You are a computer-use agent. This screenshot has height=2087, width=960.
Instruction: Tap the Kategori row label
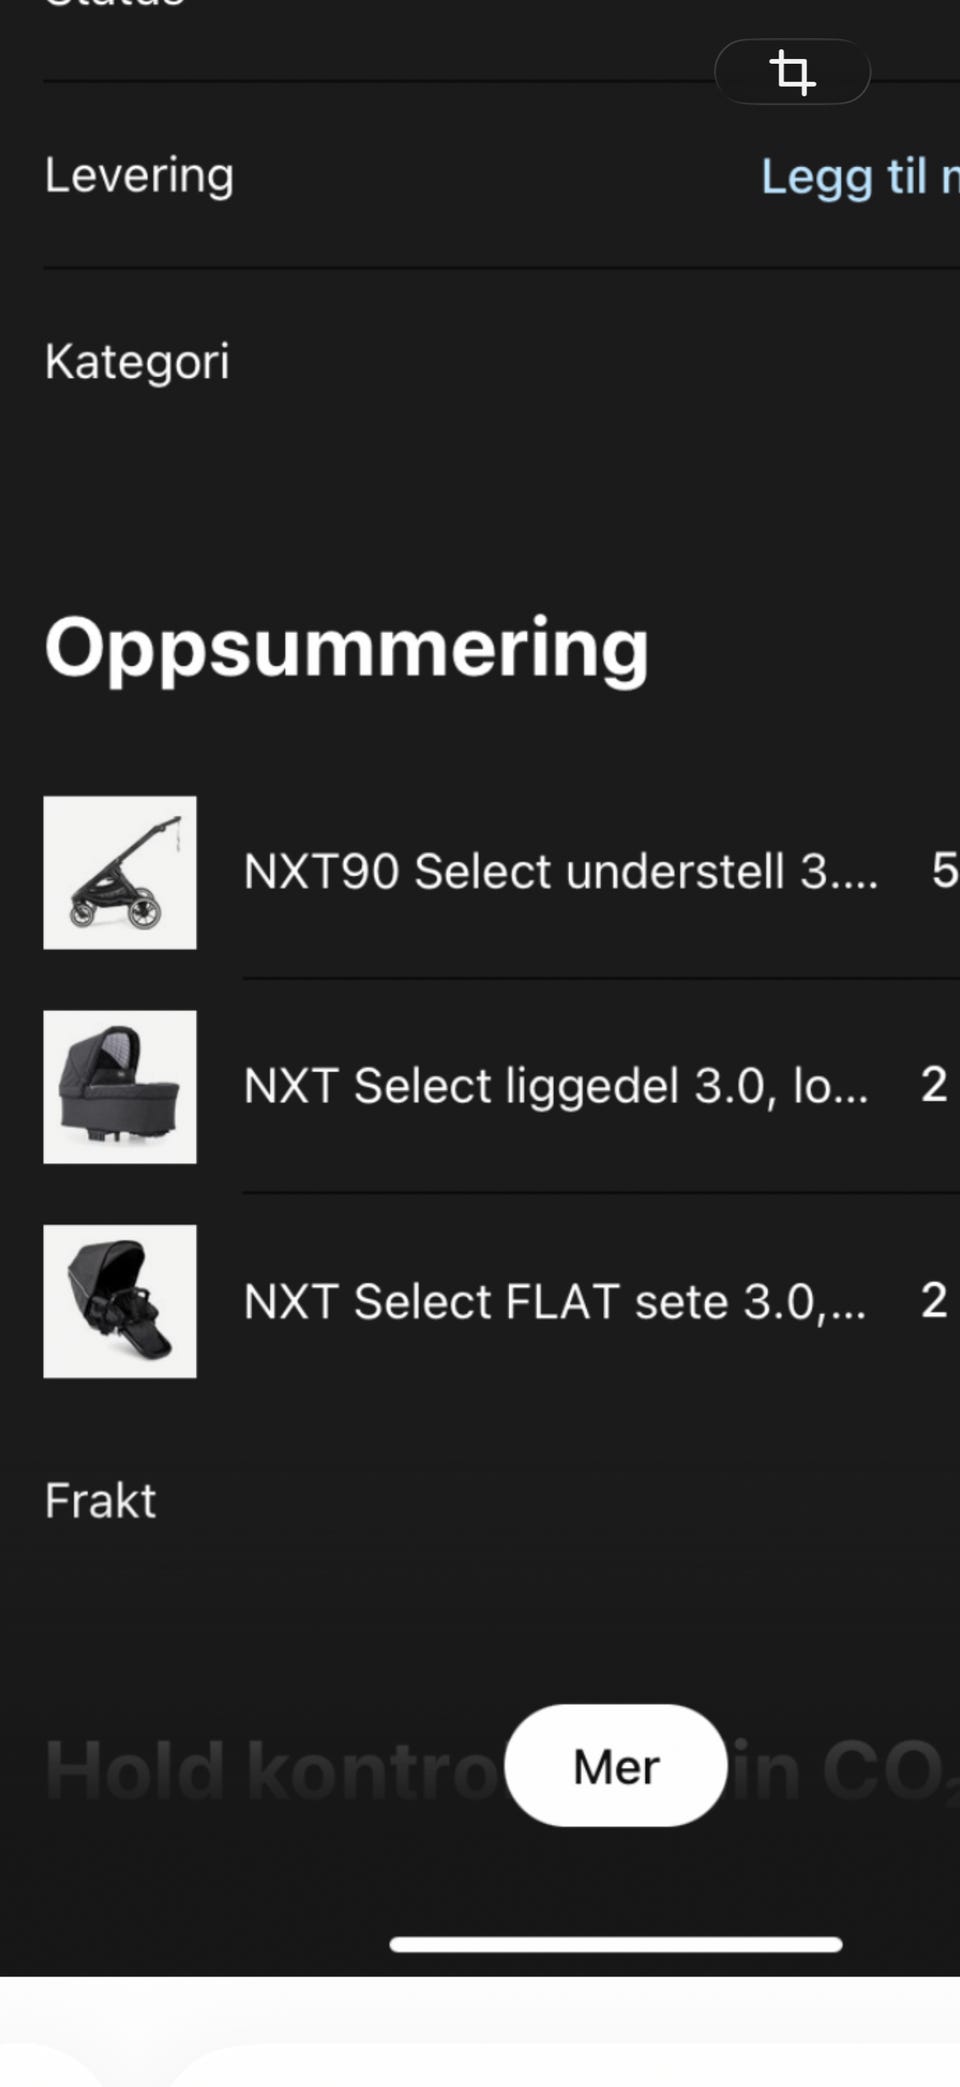click(x=137, y=361)
